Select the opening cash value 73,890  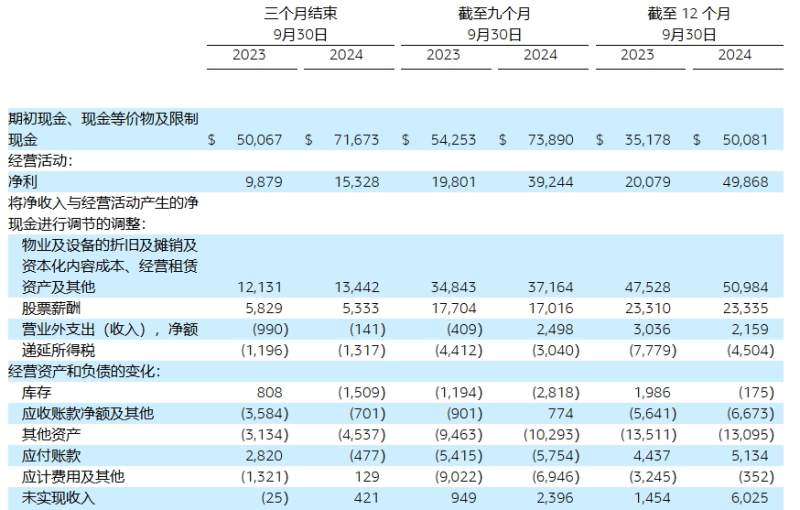pyautogui.click(x=548, y=140)
